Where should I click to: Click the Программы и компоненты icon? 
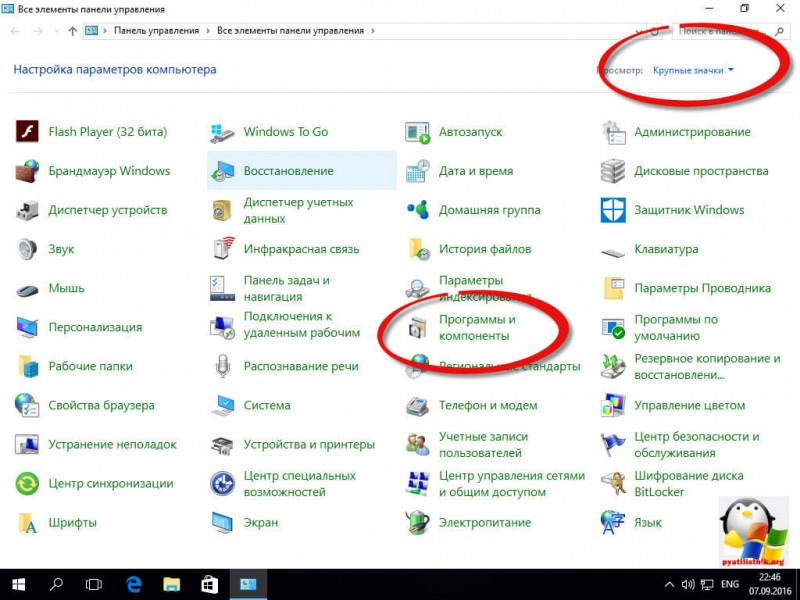(417, 328)
